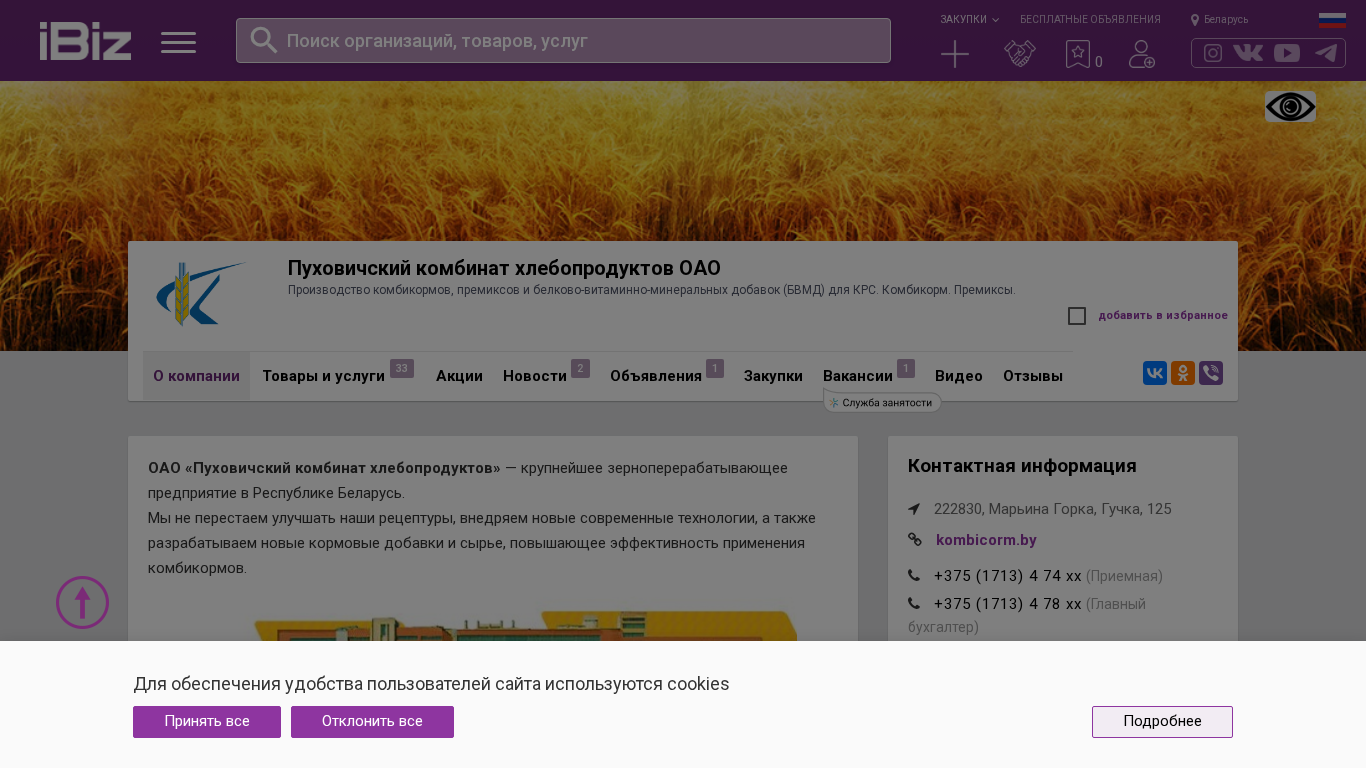This screenshot has height=768, width=1366.
Task: Click the 'Служба занятости' badge
Action: tap(882, 402)
